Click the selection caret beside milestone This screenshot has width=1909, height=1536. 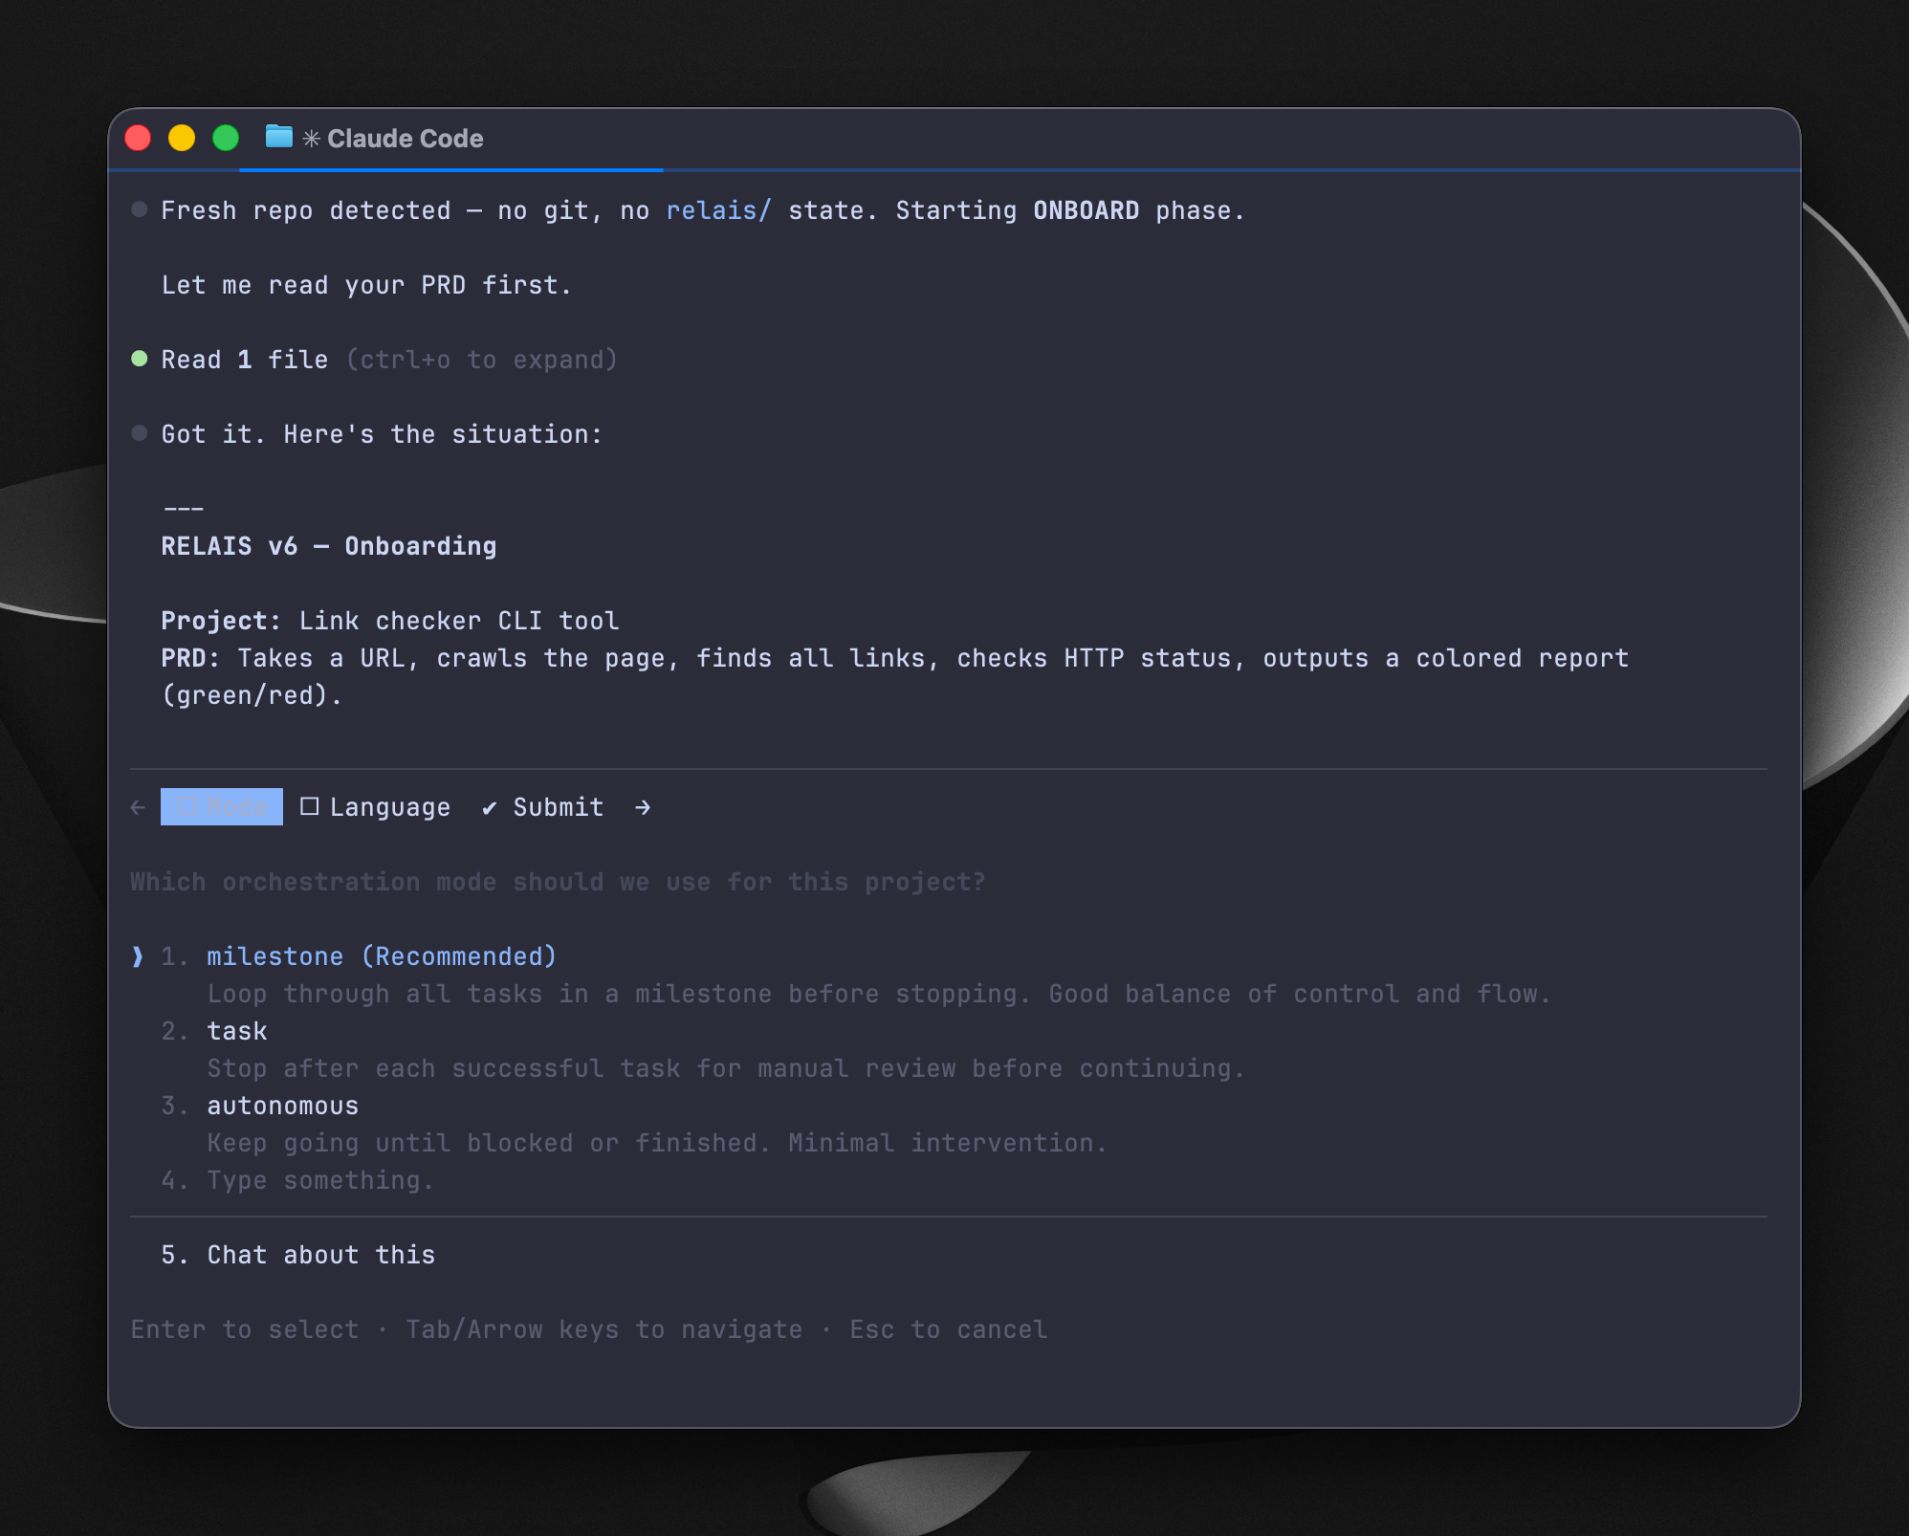(138, 956)
